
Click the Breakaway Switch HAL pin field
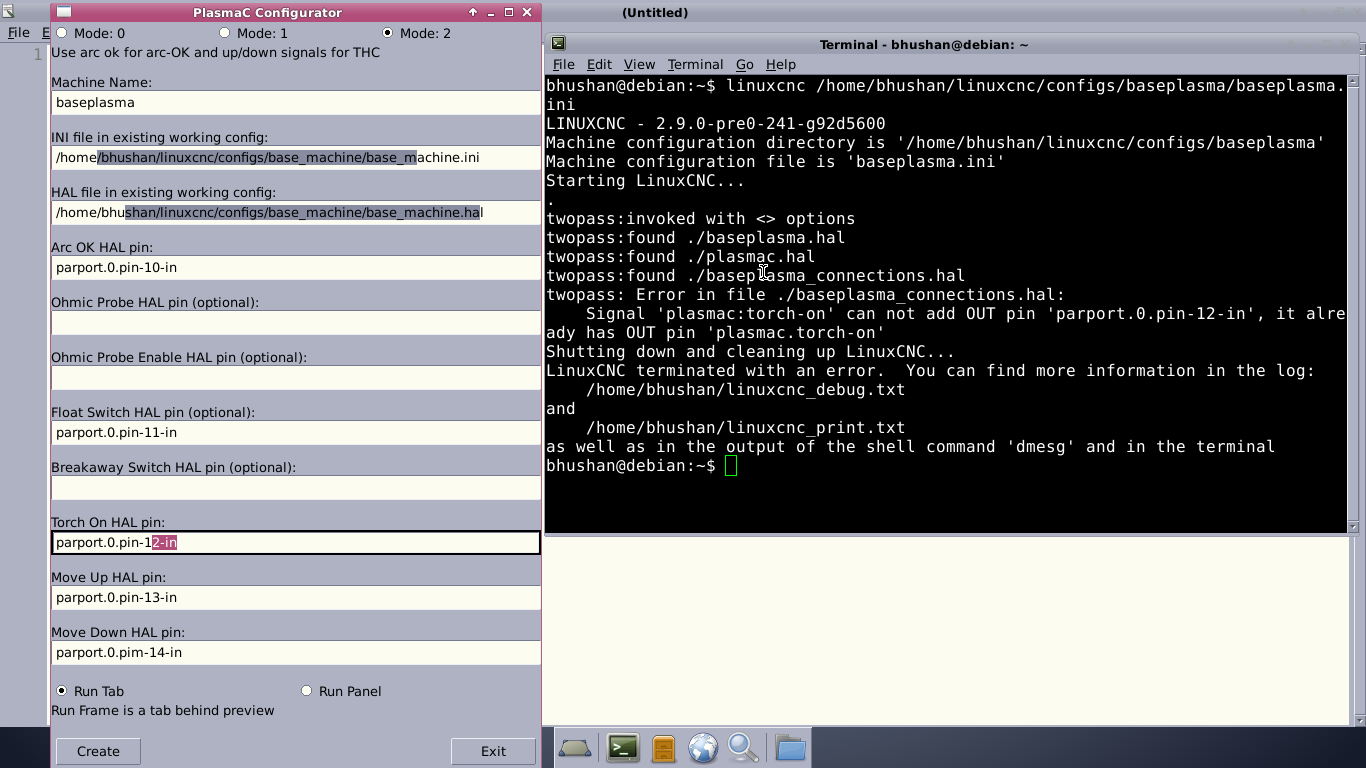[x=296, y=487]
